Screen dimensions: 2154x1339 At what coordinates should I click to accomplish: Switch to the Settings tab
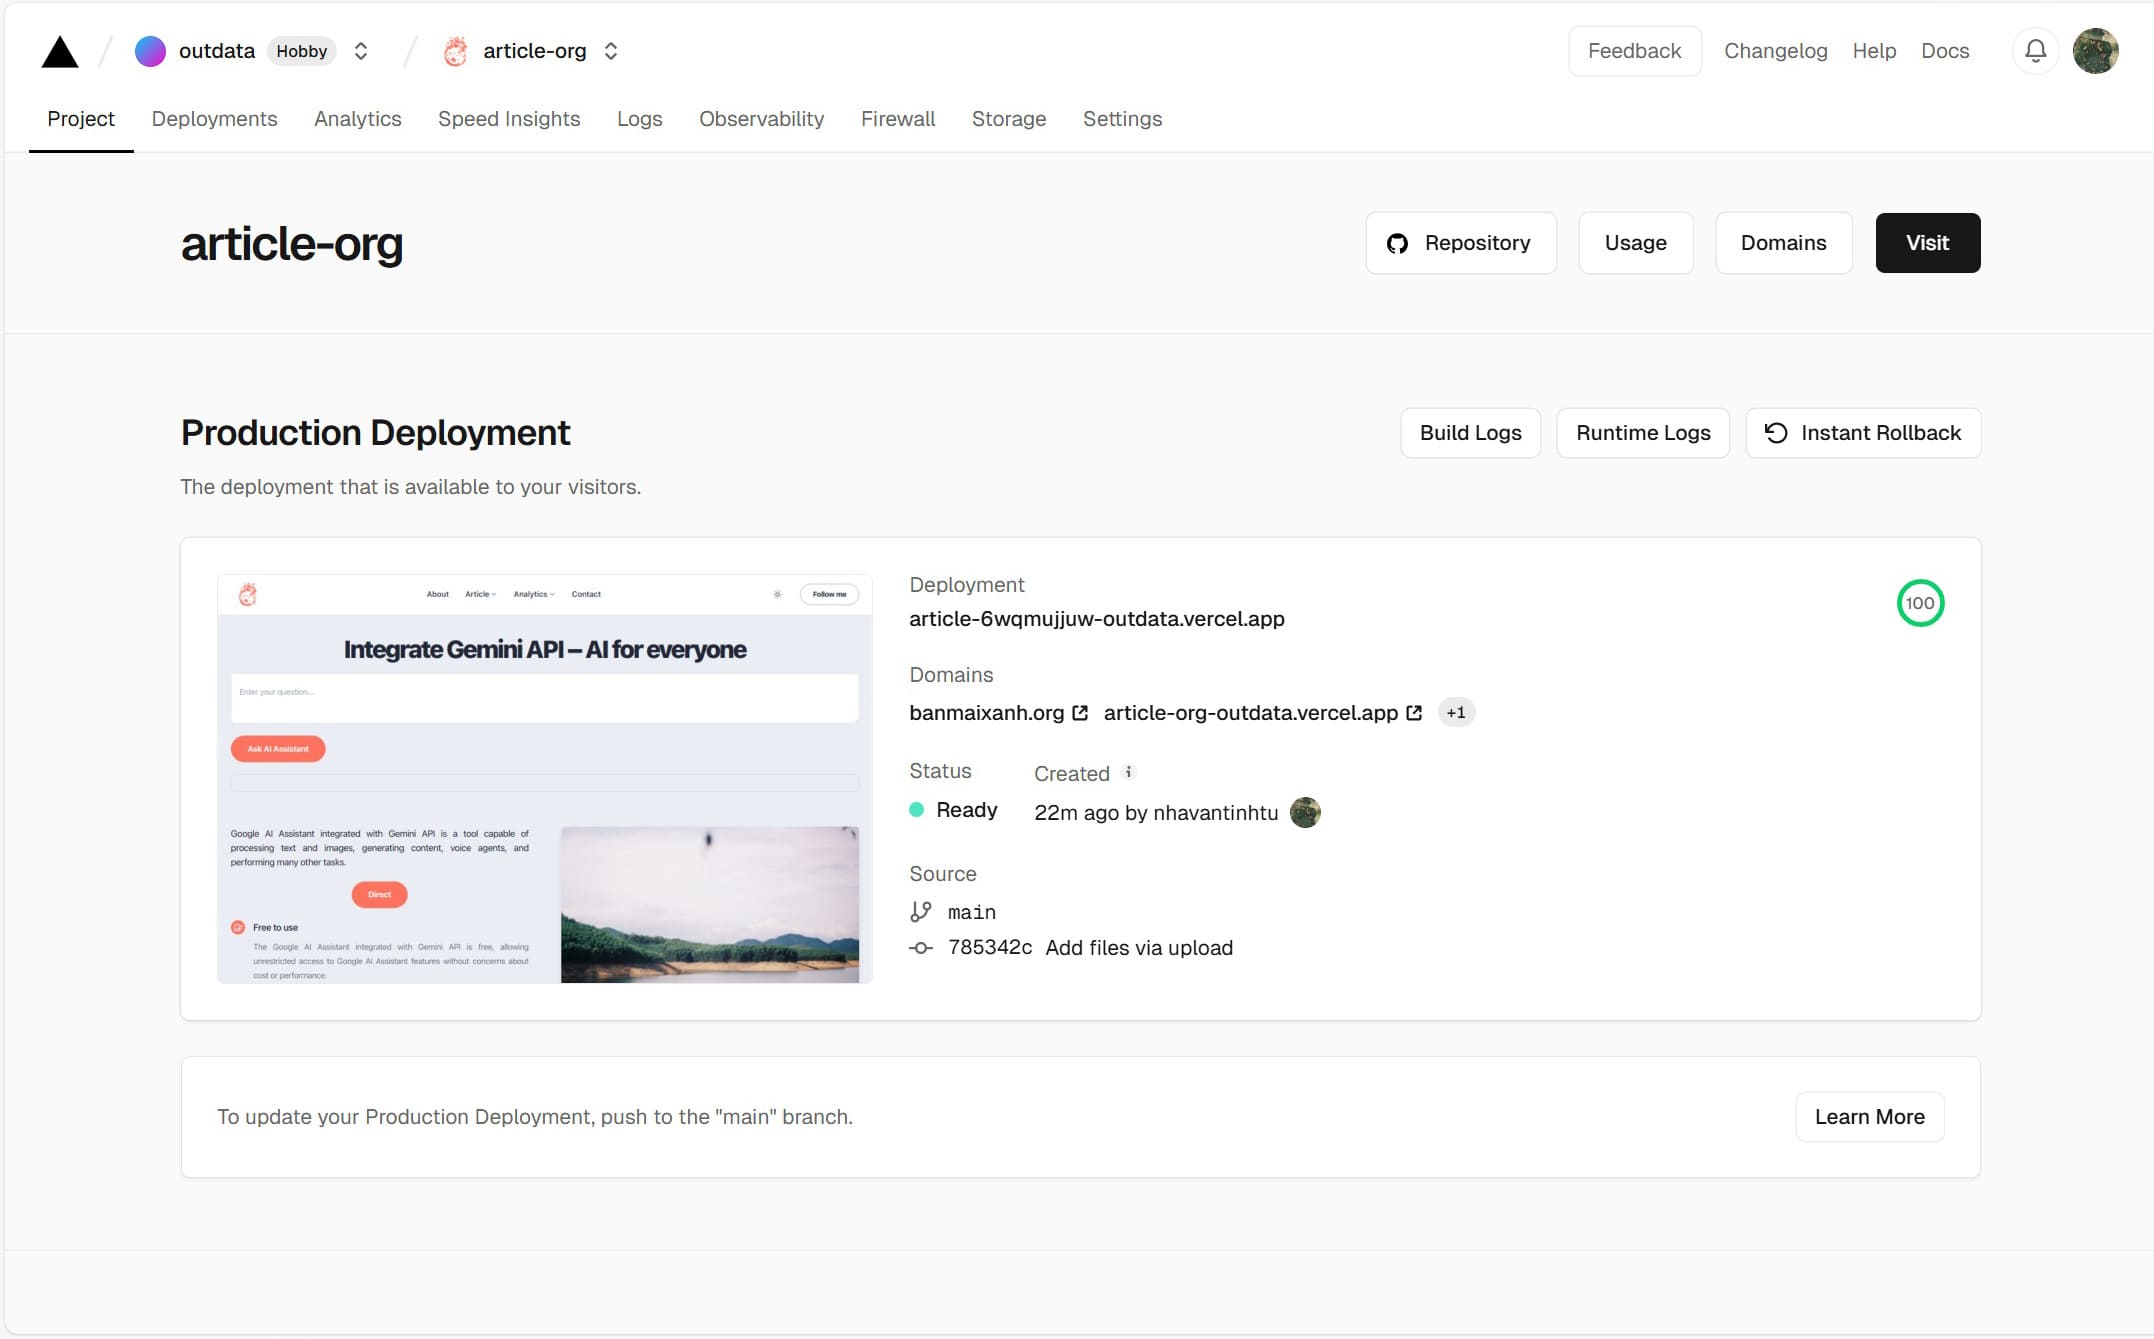coord(1122,119)
